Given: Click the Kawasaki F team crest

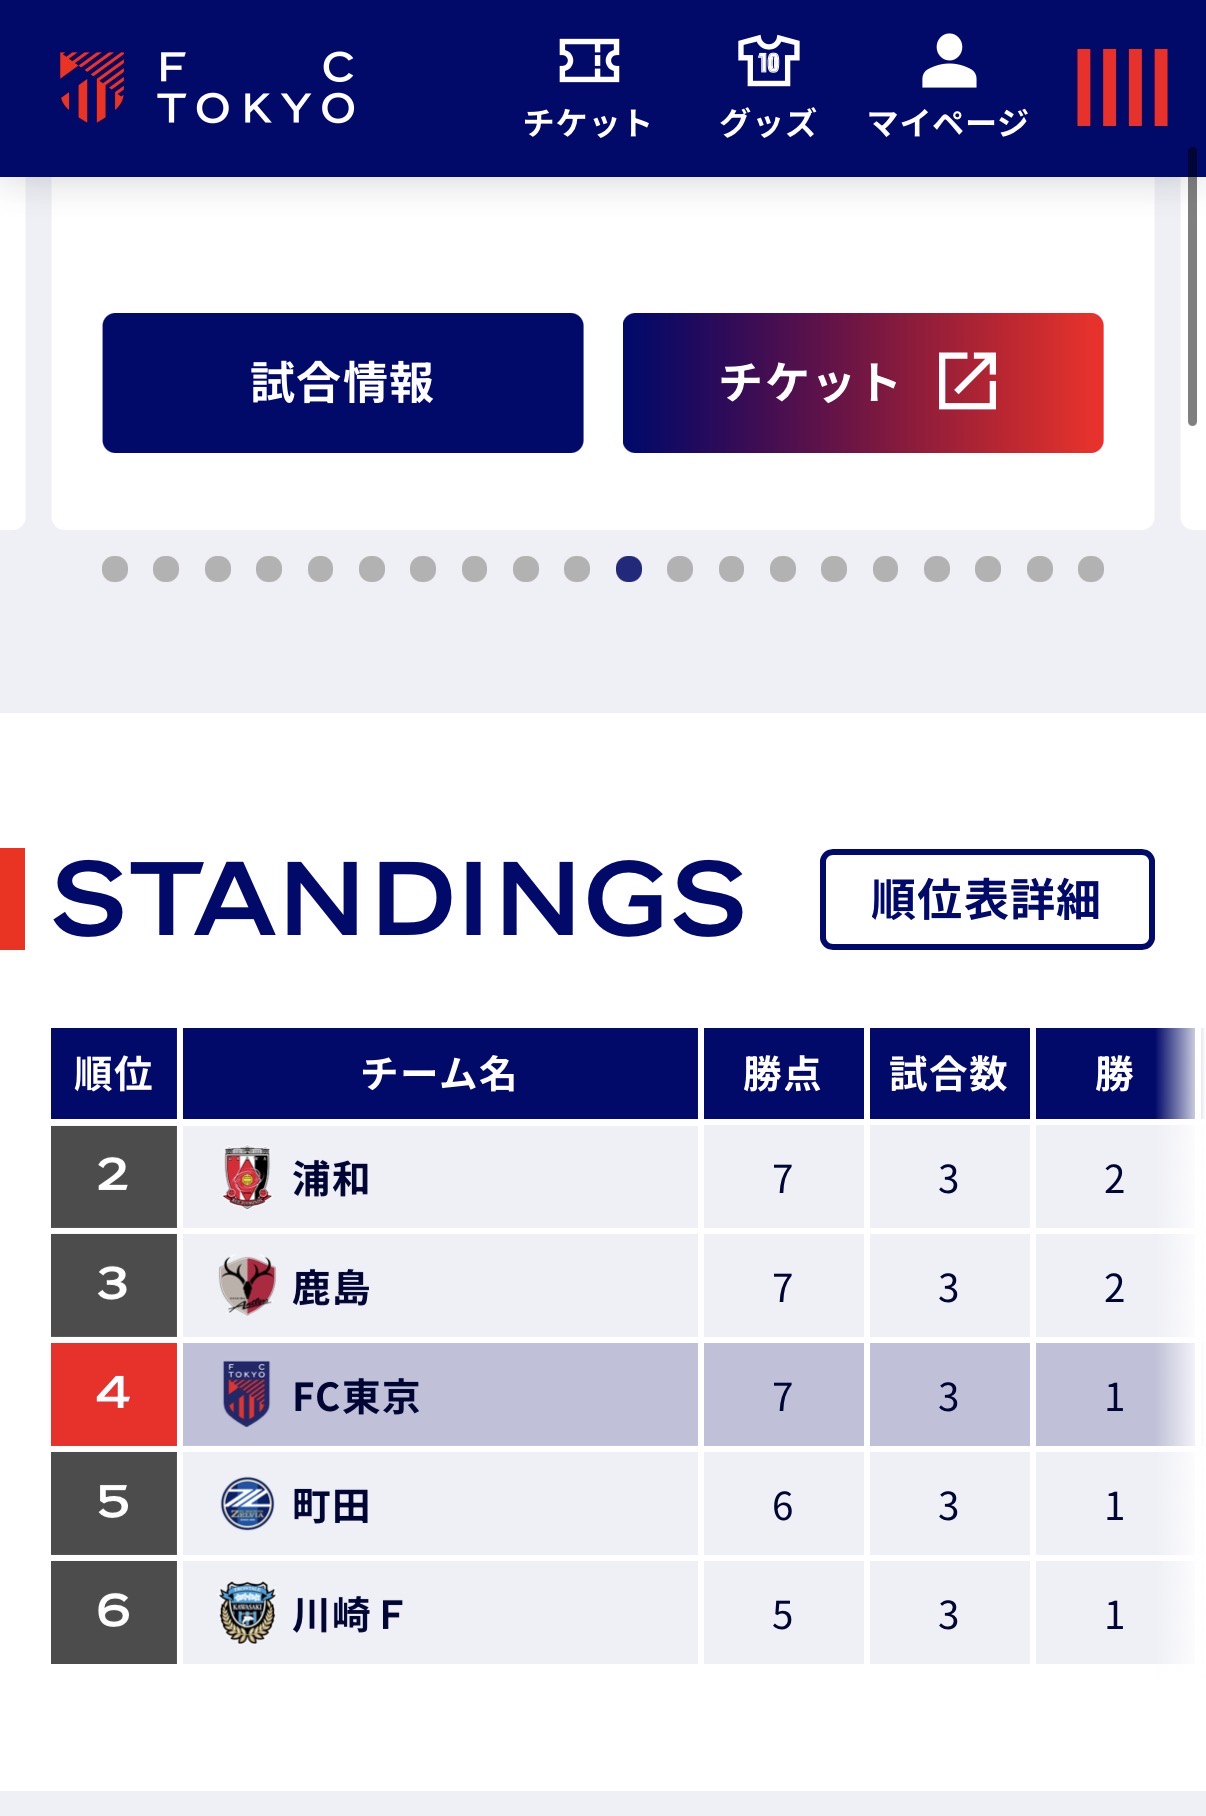Looking at the screenshot, I should coord(246,1613).
